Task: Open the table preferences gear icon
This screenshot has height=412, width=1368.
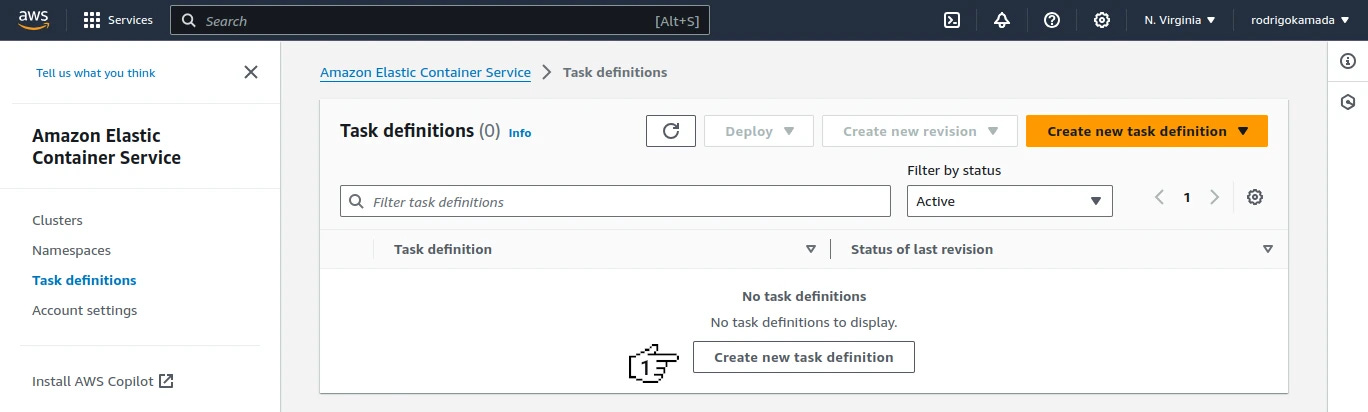Action: click(1255, 197)
